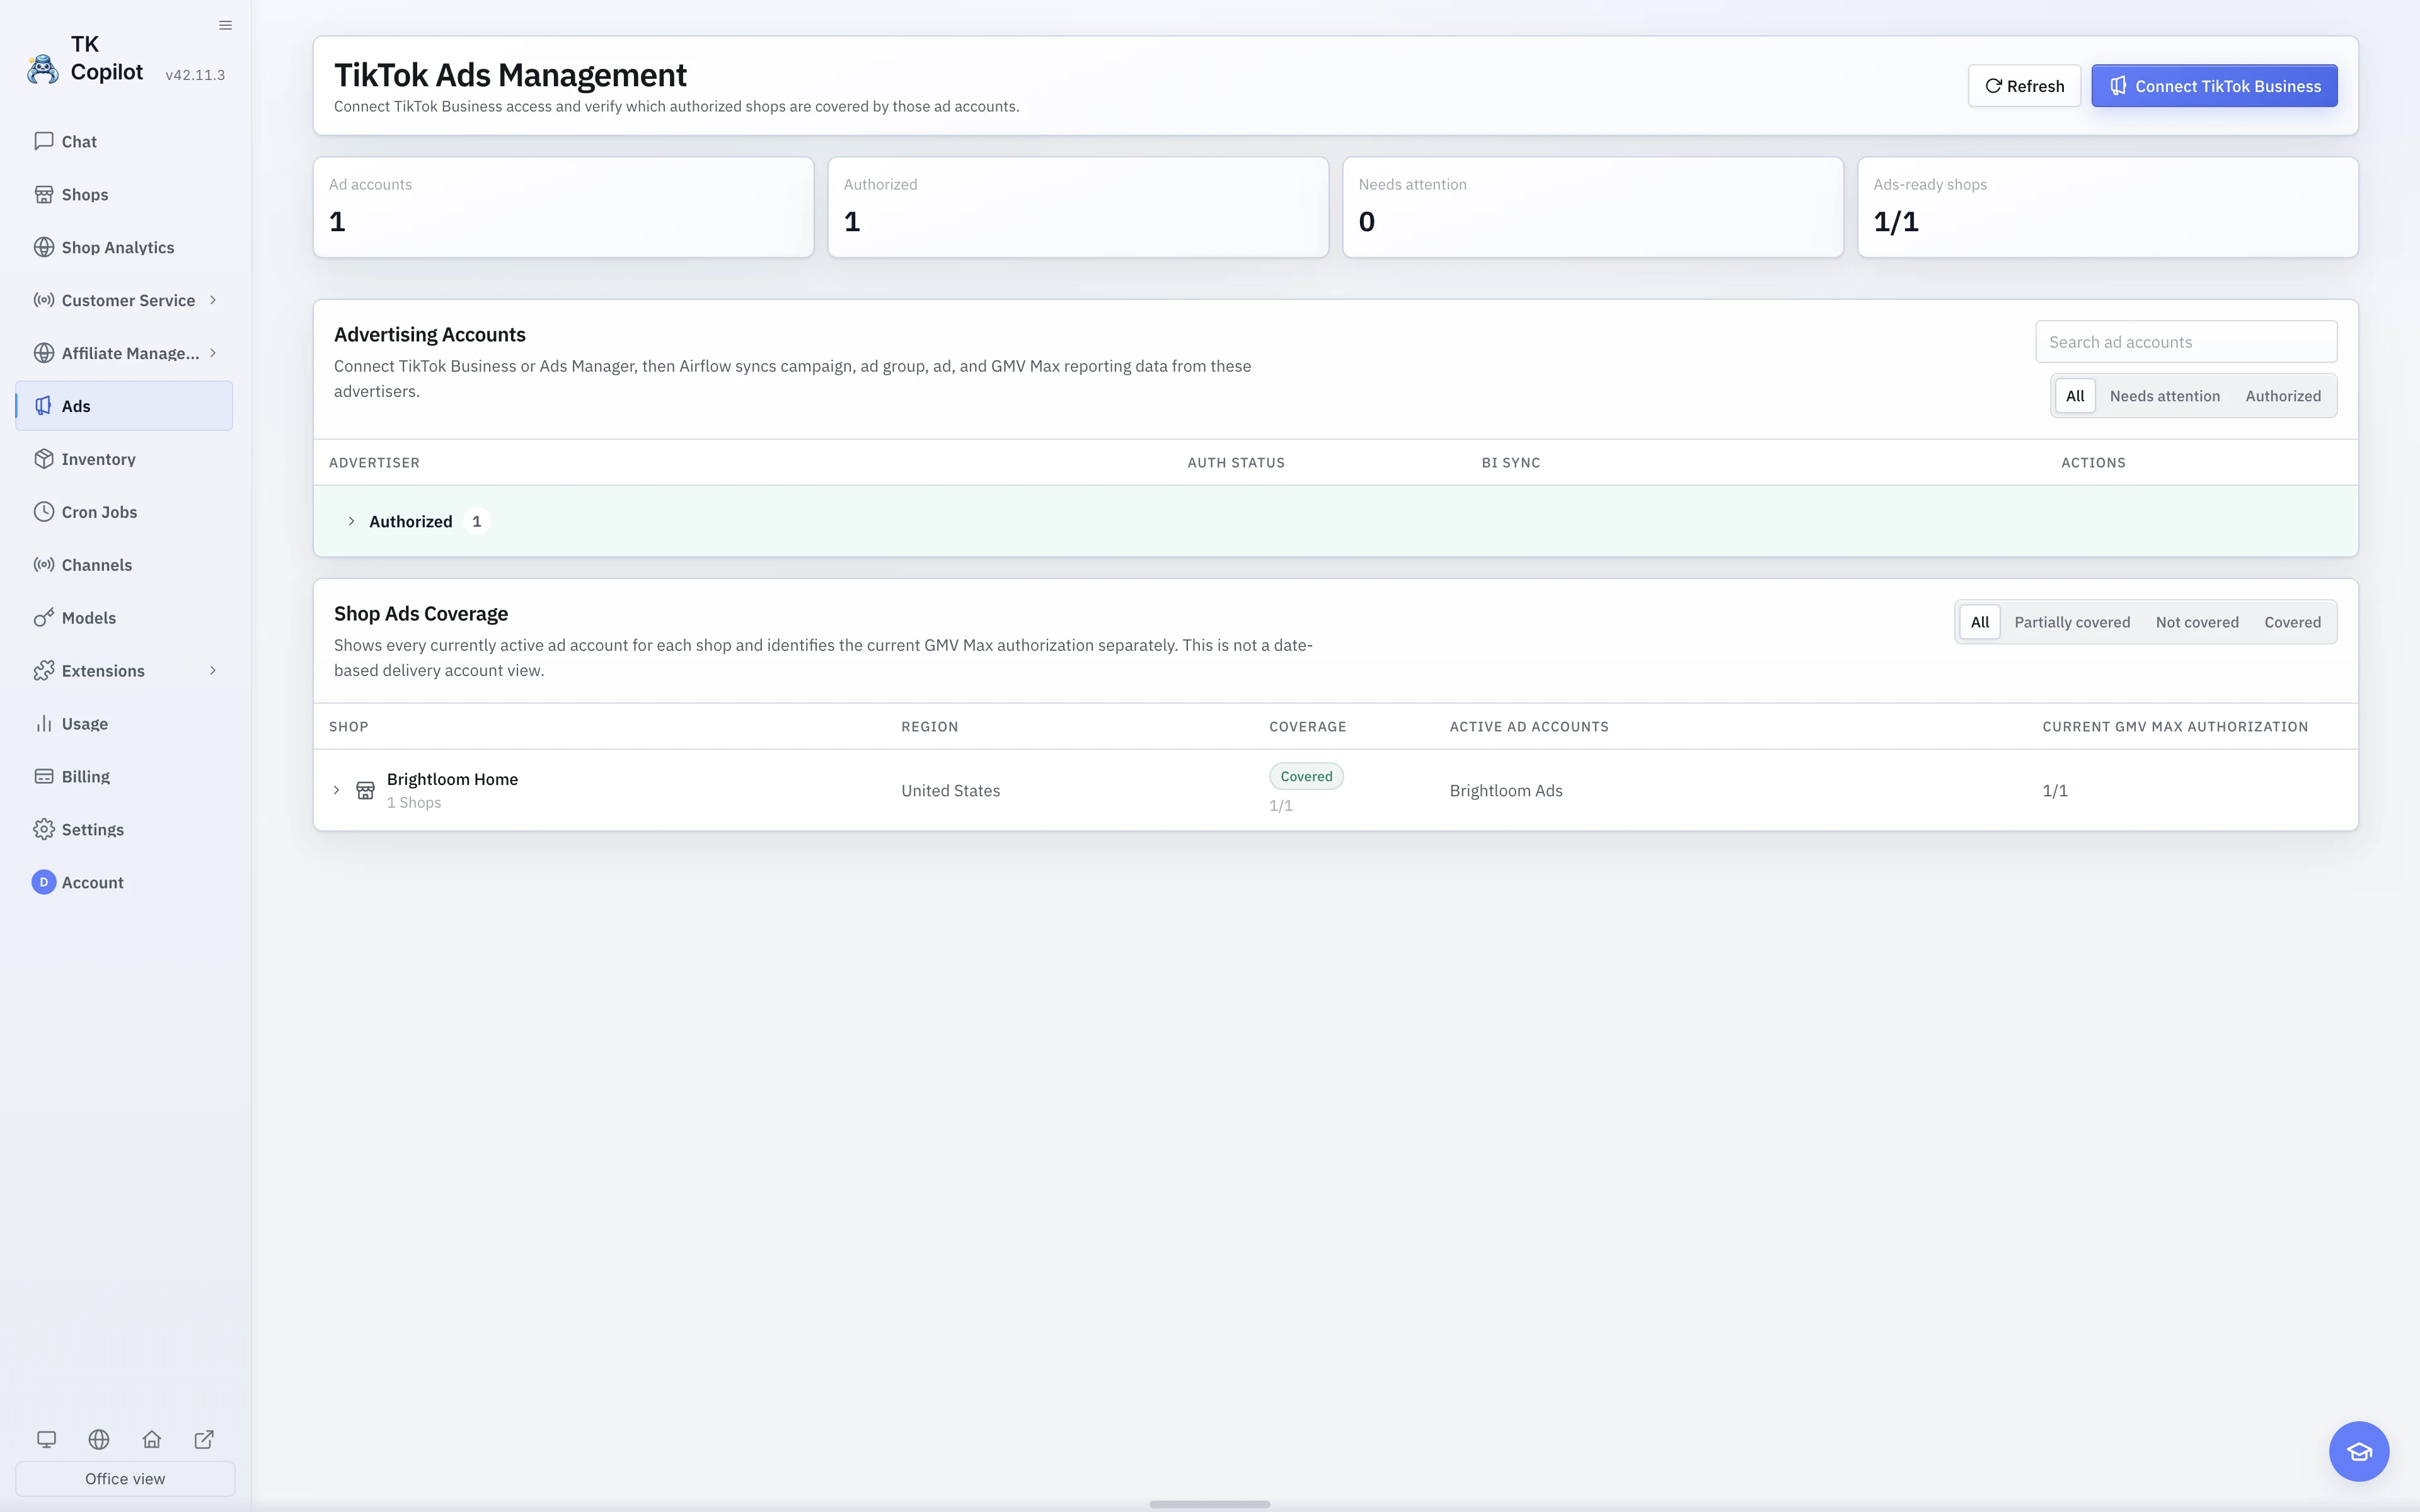Filter ad accounts by Needs attention
This screenshot has width=2420, height=1512.
pyautogui.click(x=2165, y=396)
